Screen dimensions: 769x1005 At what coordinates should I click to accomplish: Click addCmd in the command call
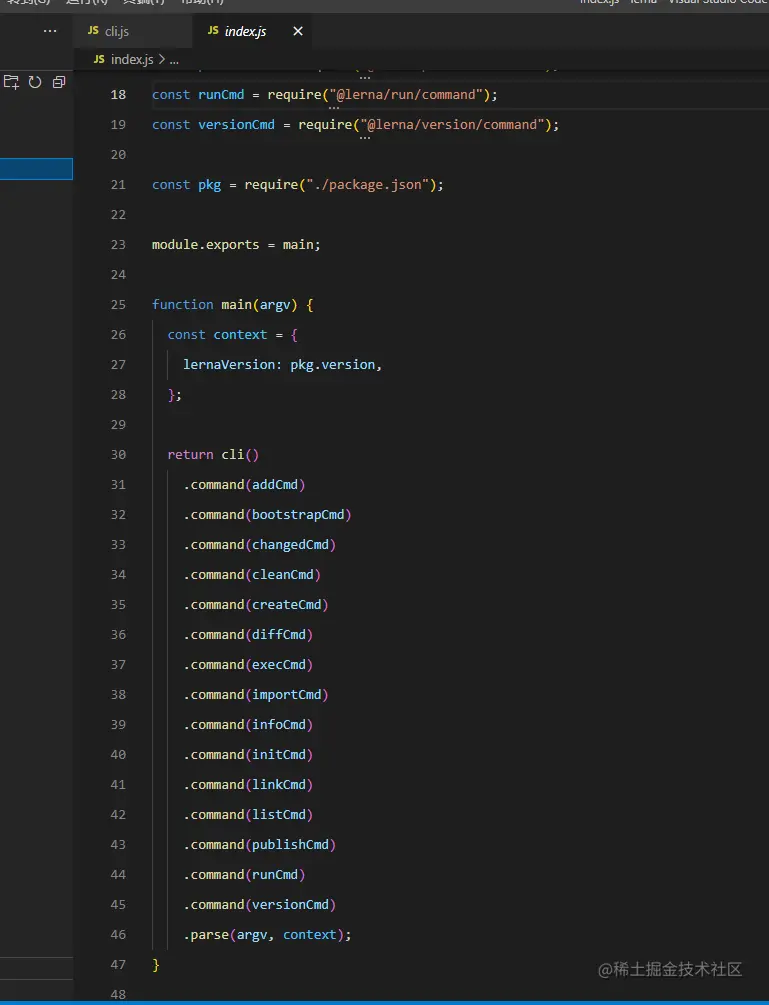click(x=275, y=485)
